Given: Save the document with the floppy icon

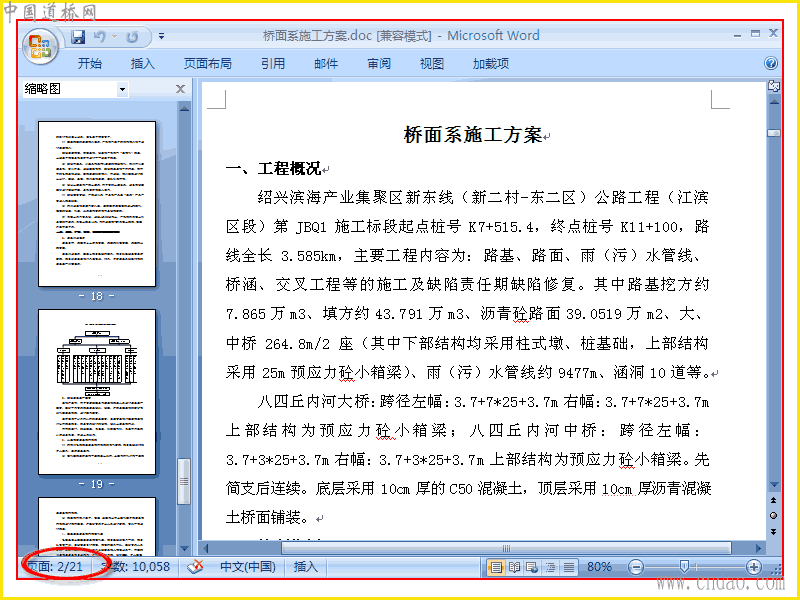Looking at the screenshot, I should 78,37.
